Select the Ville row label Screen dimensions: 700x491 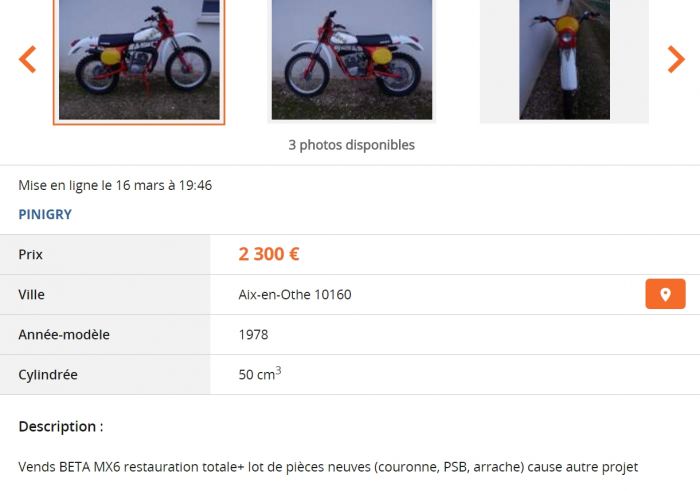[x=31, y=295]
